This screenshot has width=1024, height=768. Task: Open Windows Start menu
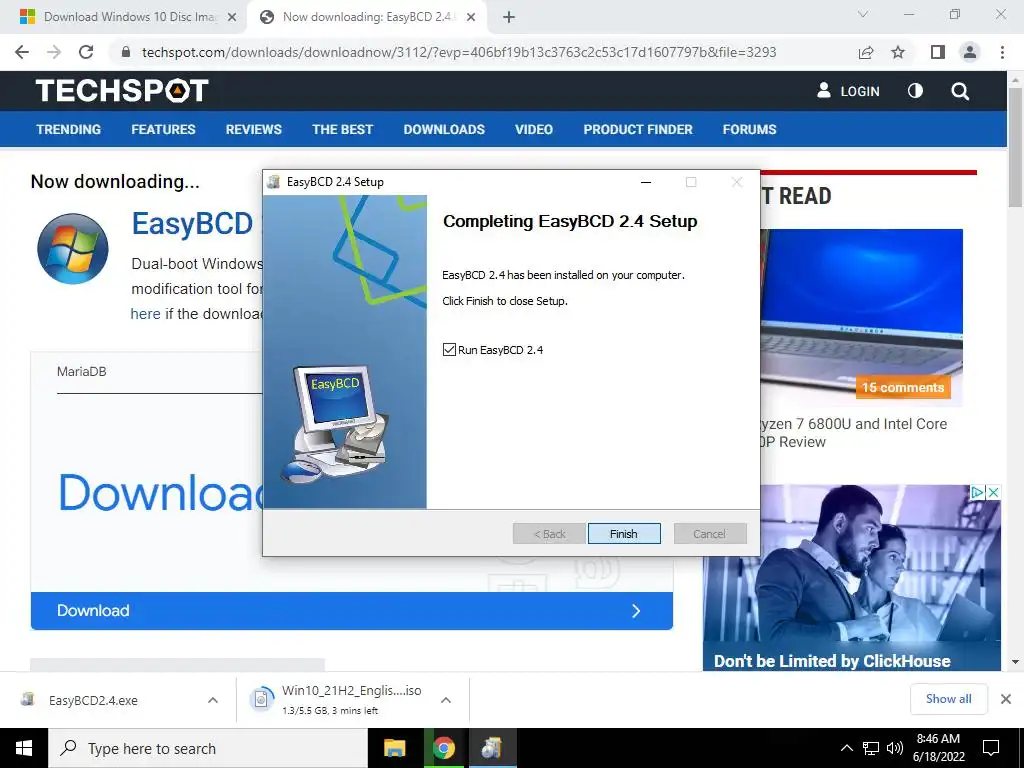click(x=24, y=748)
